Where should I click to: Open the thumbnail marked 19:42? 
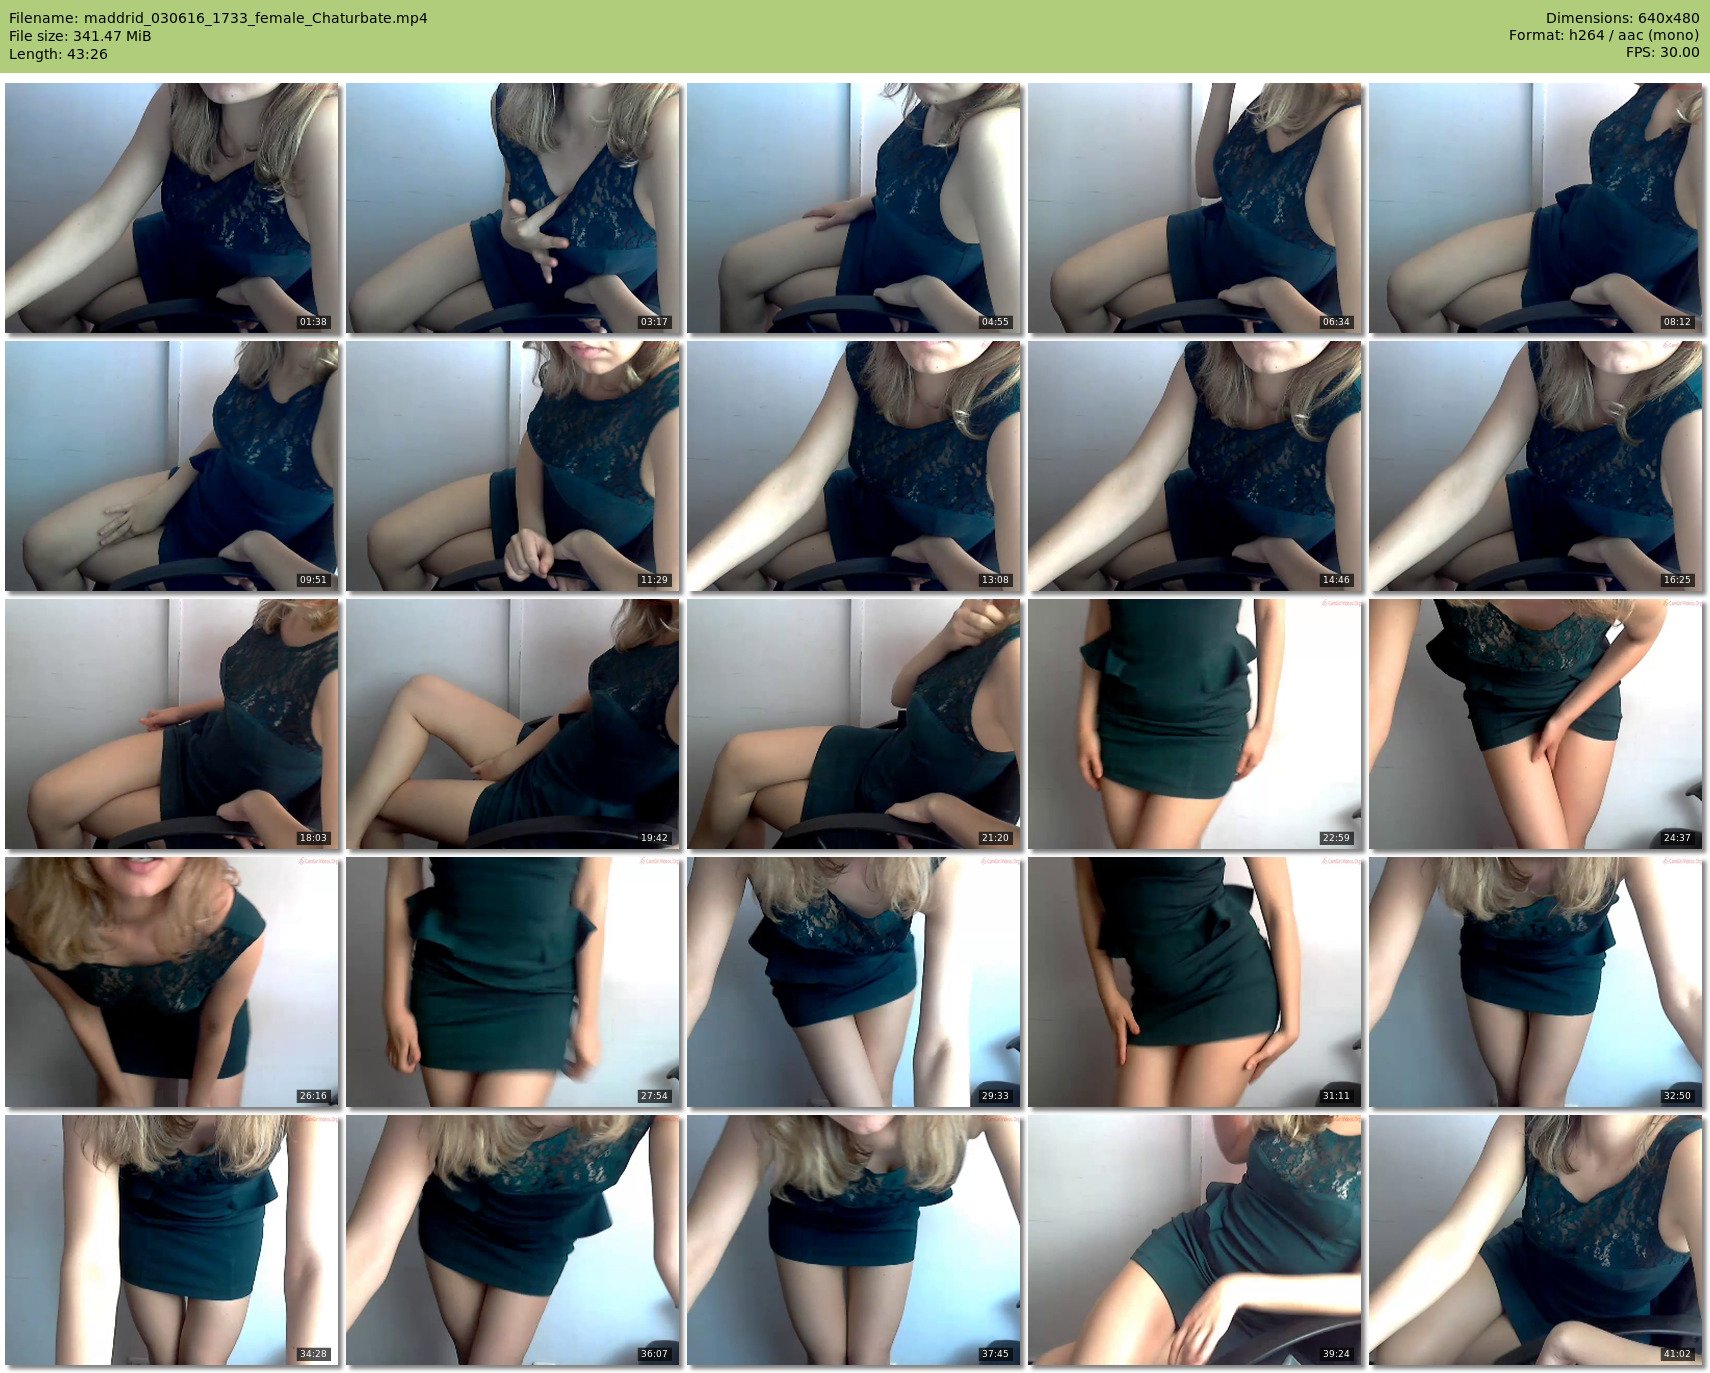coord(513,724)
